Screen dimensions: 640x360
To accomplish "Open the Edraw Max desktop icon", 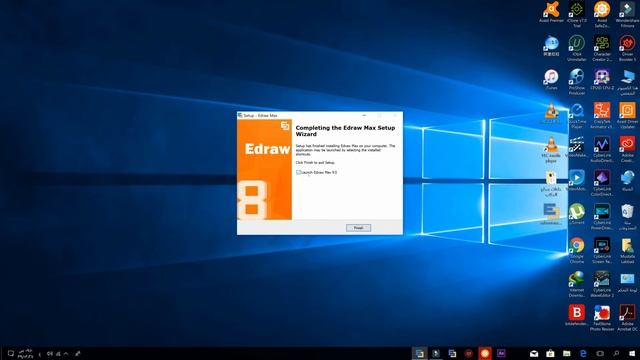I will pos(551,214).
